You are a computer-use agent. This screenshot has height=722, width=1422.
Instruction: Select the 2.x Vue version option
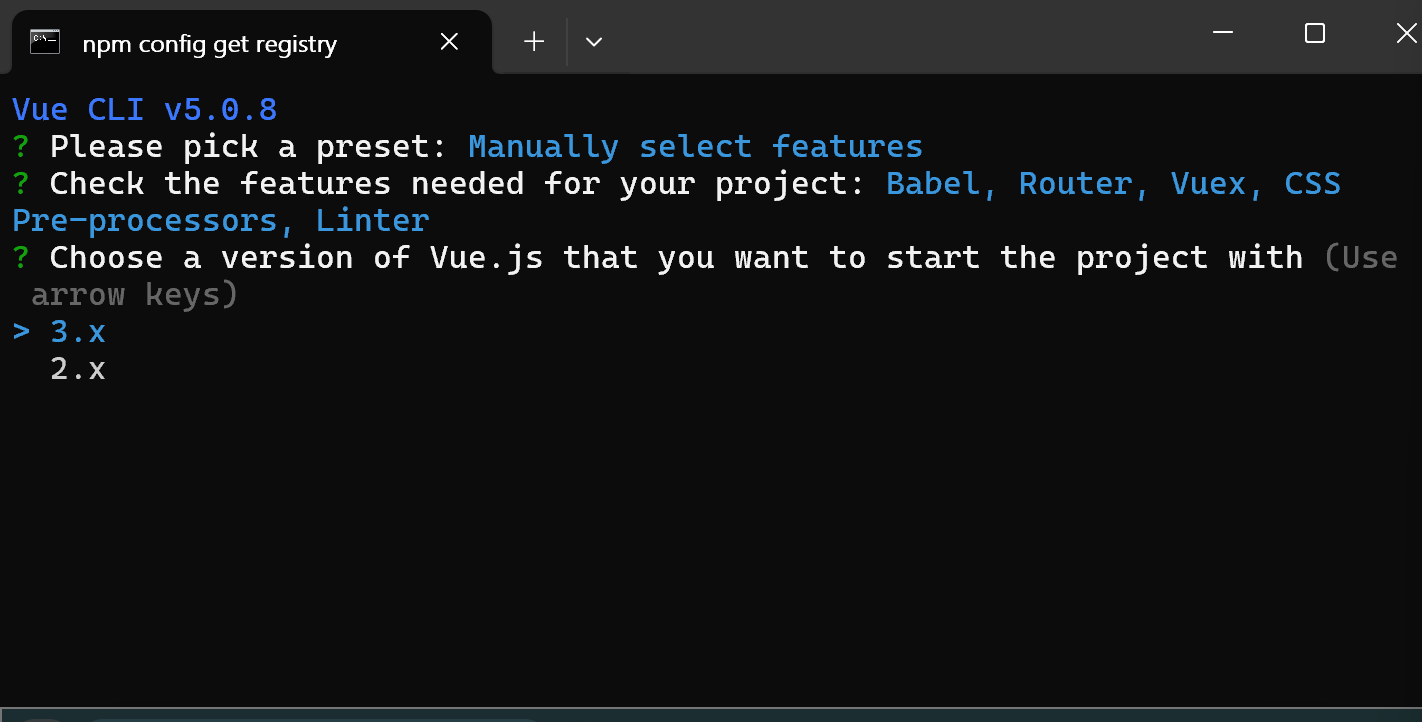click(78, 369)
